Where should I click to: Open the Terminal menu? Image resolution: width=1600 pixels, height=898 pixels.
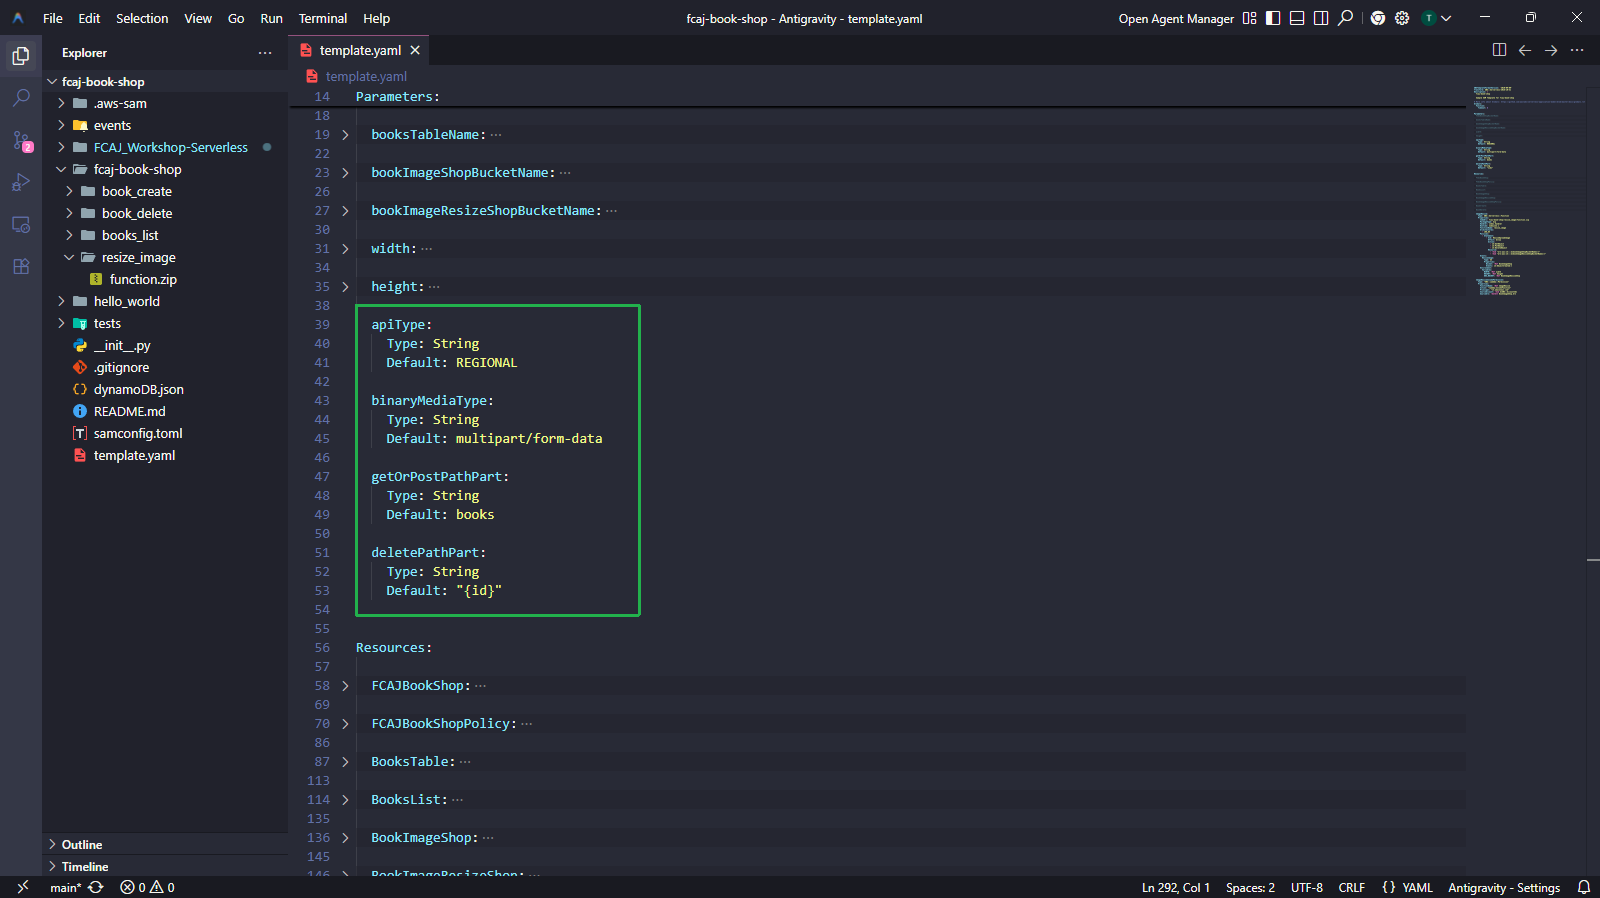click(323, 18)
